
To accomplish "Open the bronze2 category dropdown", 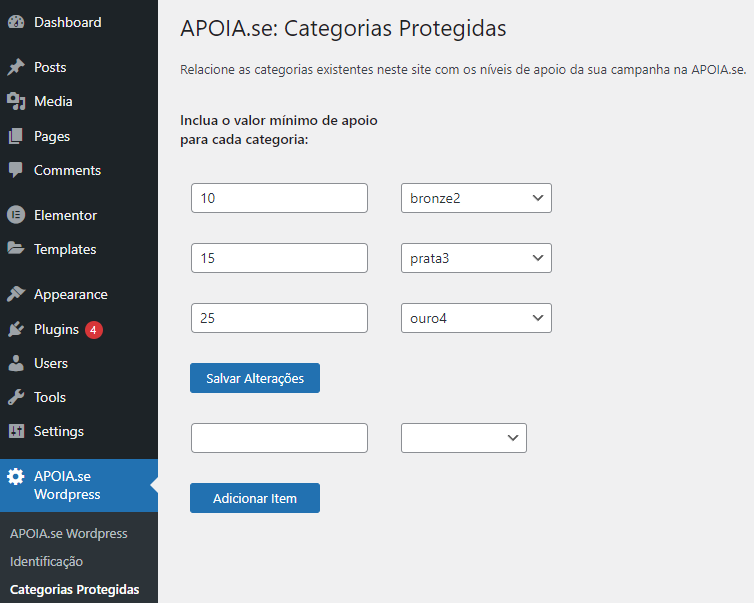I will click(476, 198).
